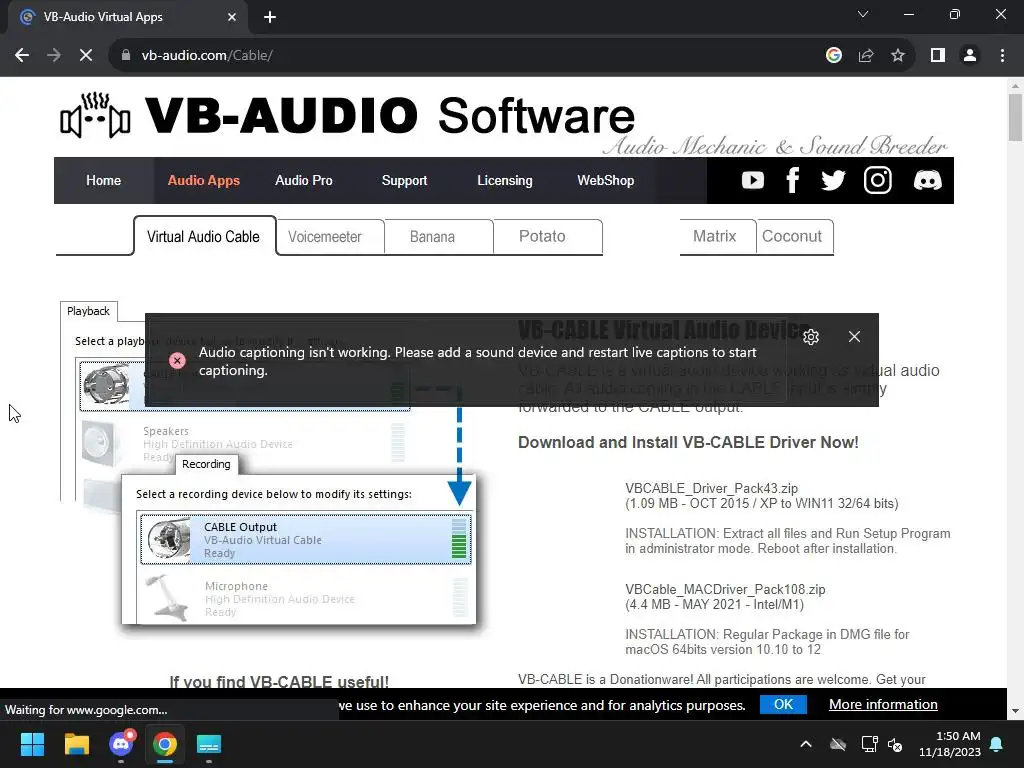Download VBCABLE_Driver_Pack43.zip

click(711, 488)
